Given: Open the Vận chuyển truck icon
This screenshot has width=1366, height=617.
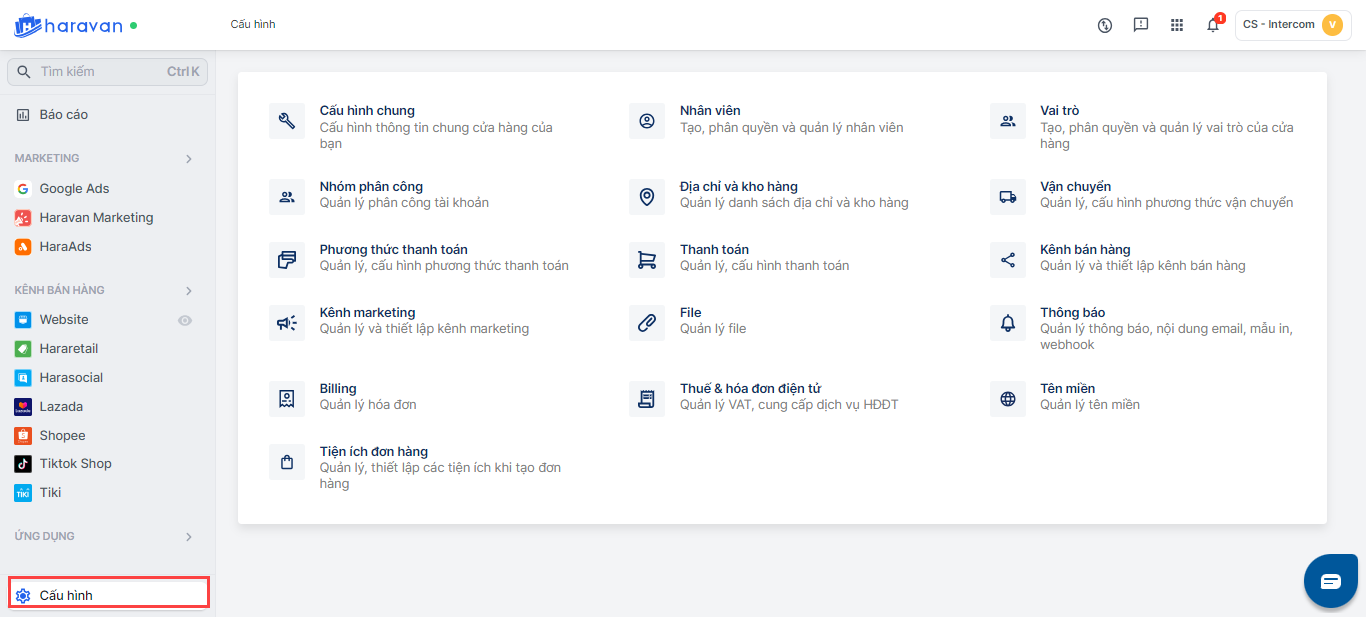Looking at the screenshot, I should (x=1007, y=197).
